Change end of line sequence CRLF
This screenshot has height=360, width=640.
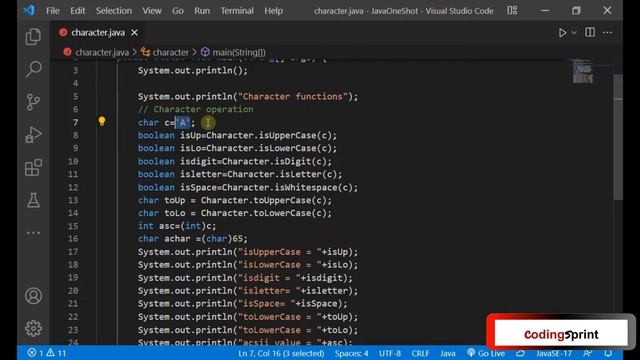pos(420,353)
